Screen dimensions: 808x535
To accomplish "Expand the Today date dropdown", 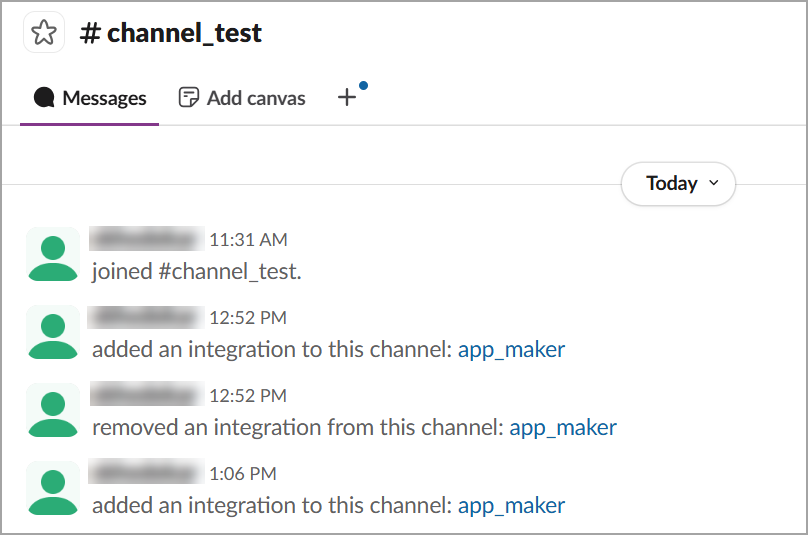I will pyautogui.click(x=678, y=184).
